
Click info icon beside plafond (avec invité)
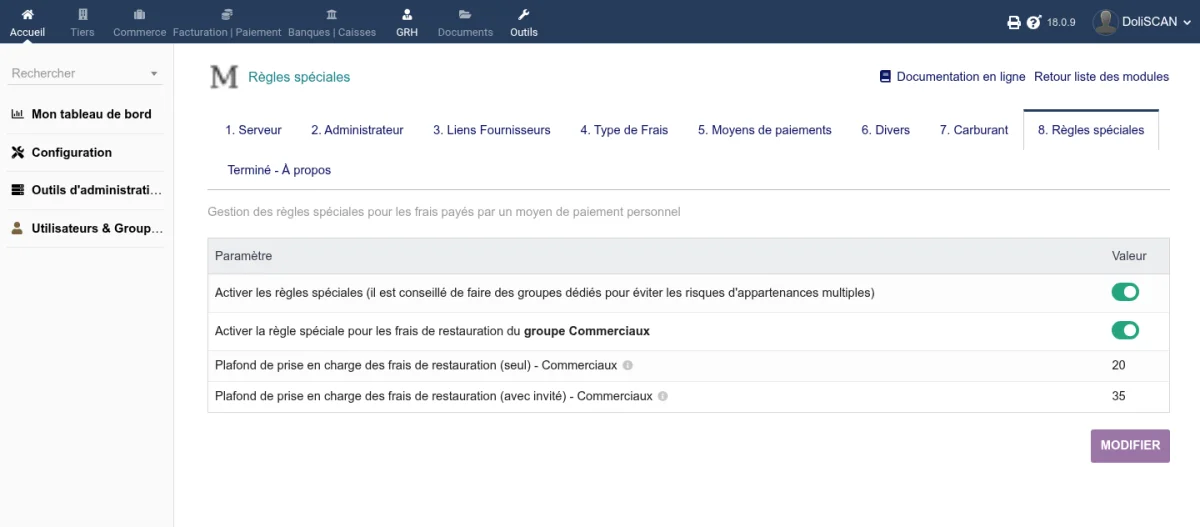coord(663,396)
